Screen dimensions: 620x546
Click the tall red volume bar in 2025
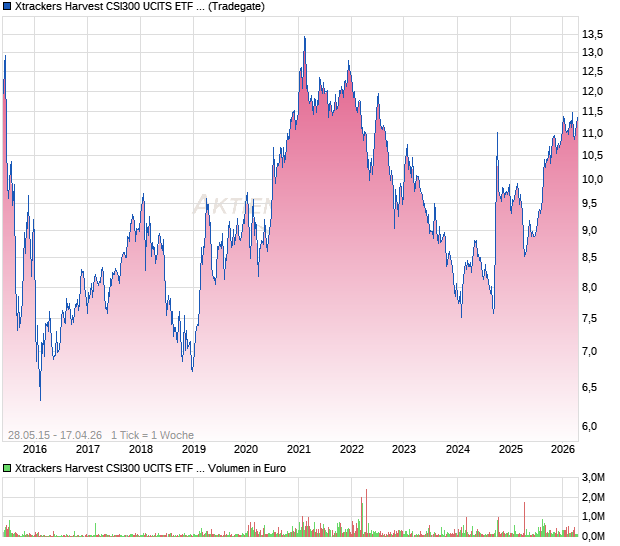525,519
